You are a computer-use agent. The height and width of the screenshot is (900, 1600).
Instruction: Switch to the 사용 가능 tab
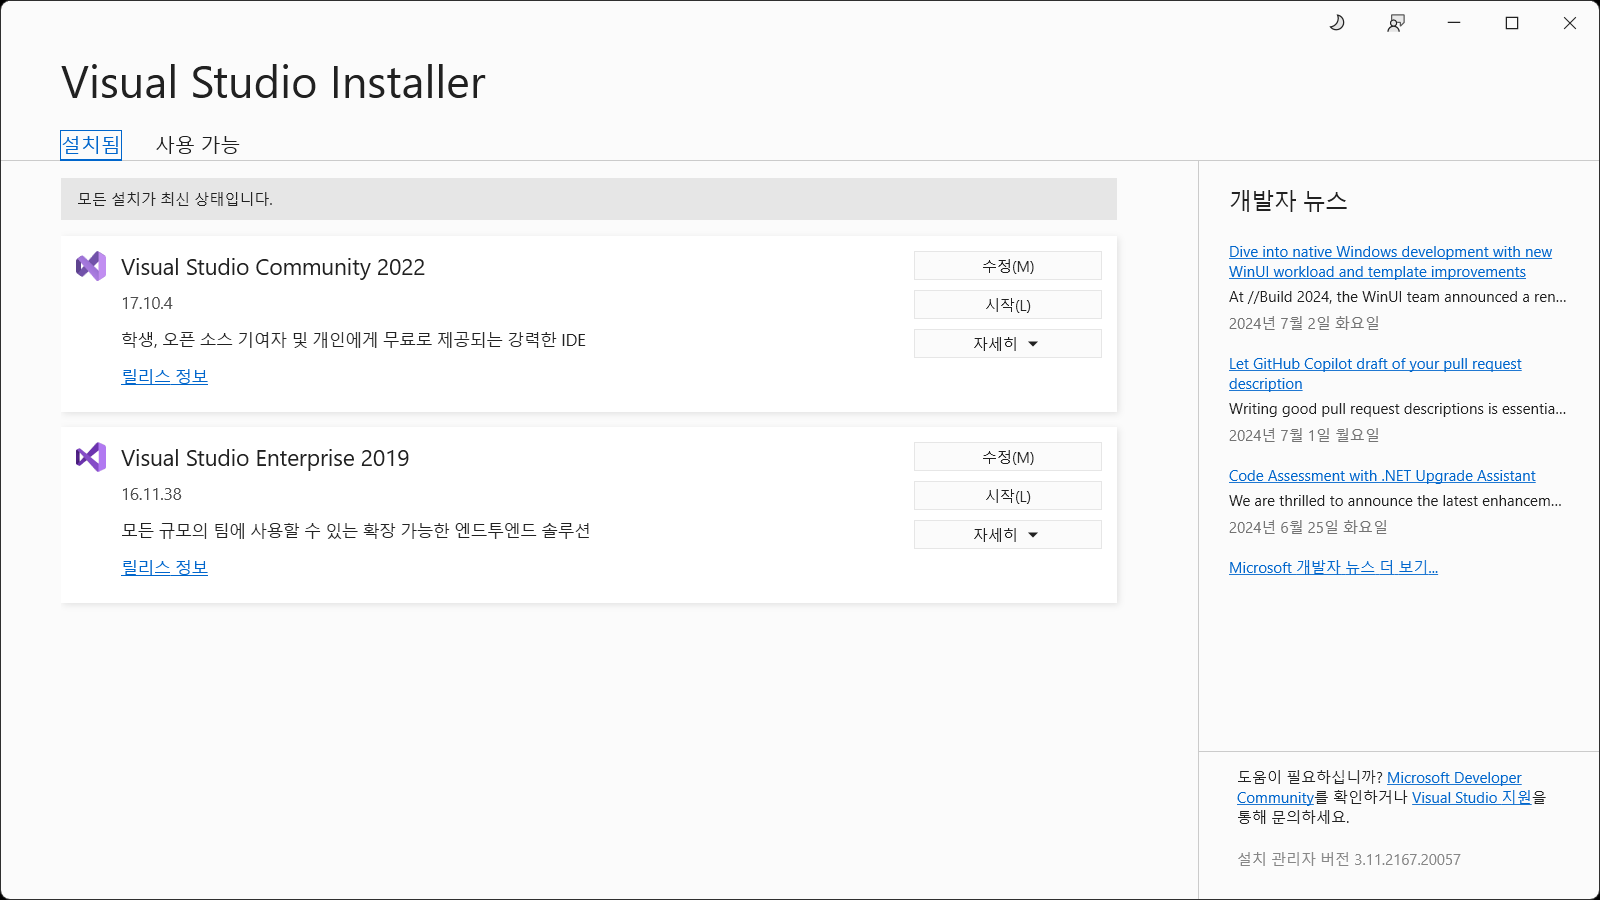pyautogui.click(x=198, y=145)
